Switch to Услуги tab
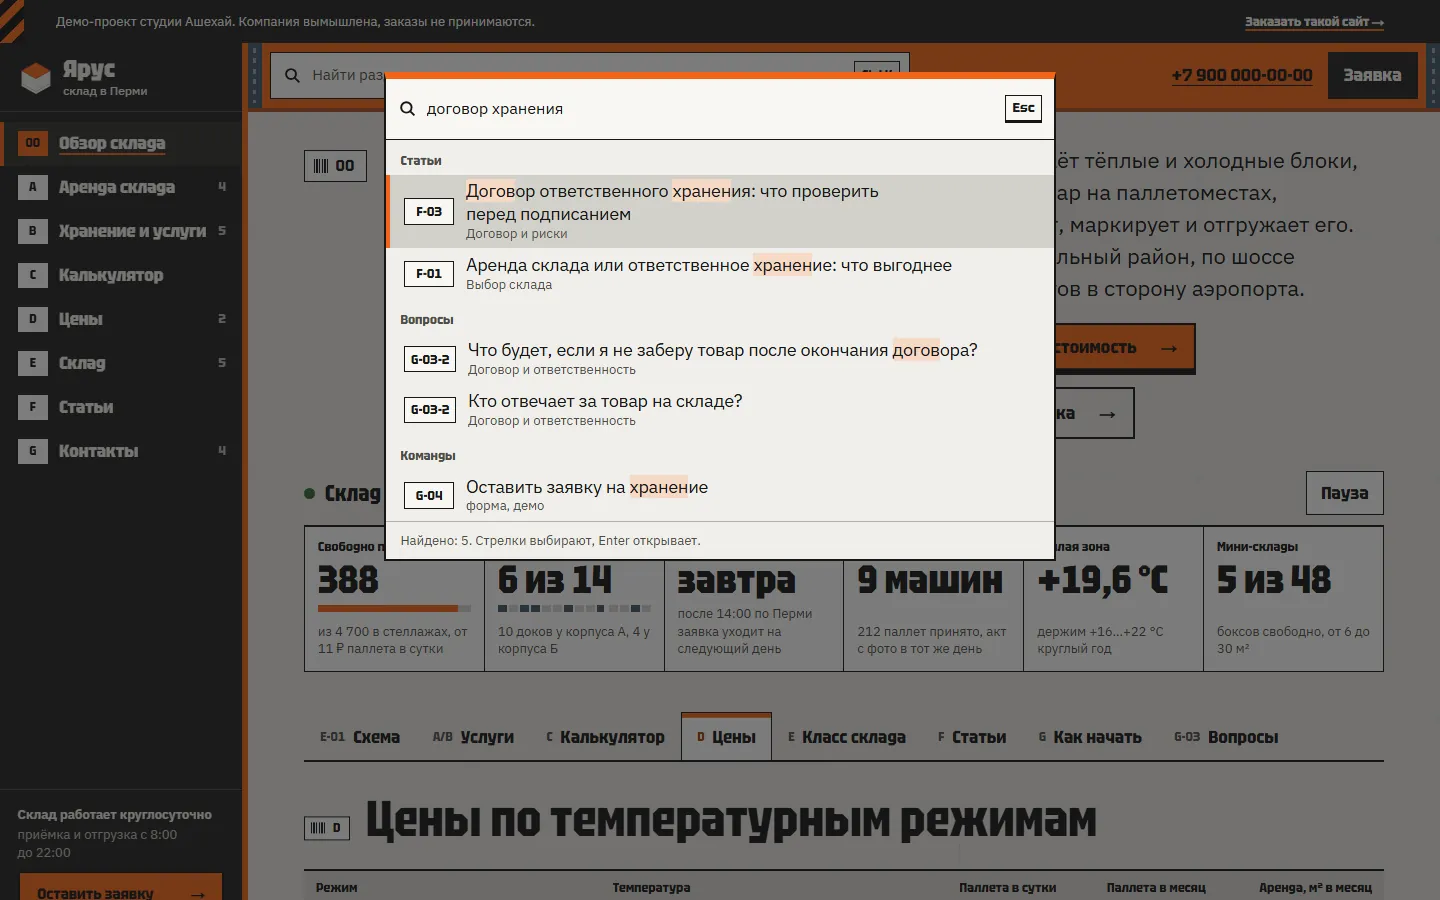This screenshot has height=900, width=1440. pos(473,737)
